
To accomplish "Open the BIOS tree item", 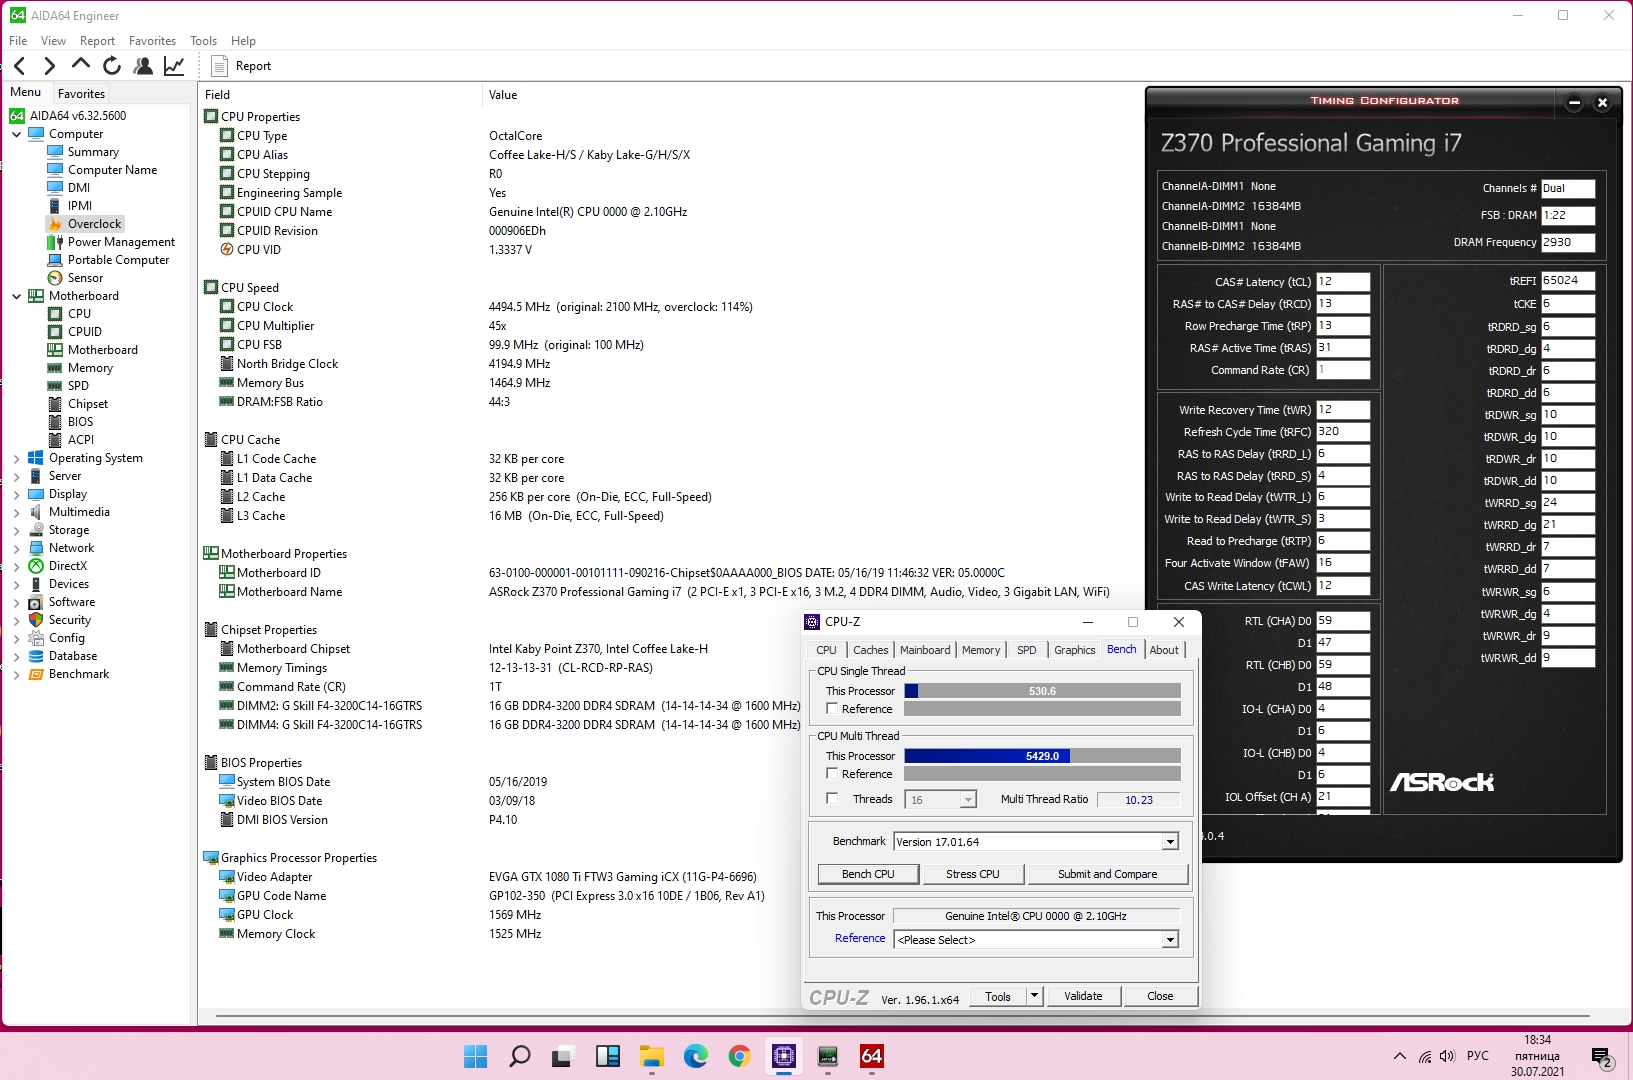I will click(x=80, y=422).
